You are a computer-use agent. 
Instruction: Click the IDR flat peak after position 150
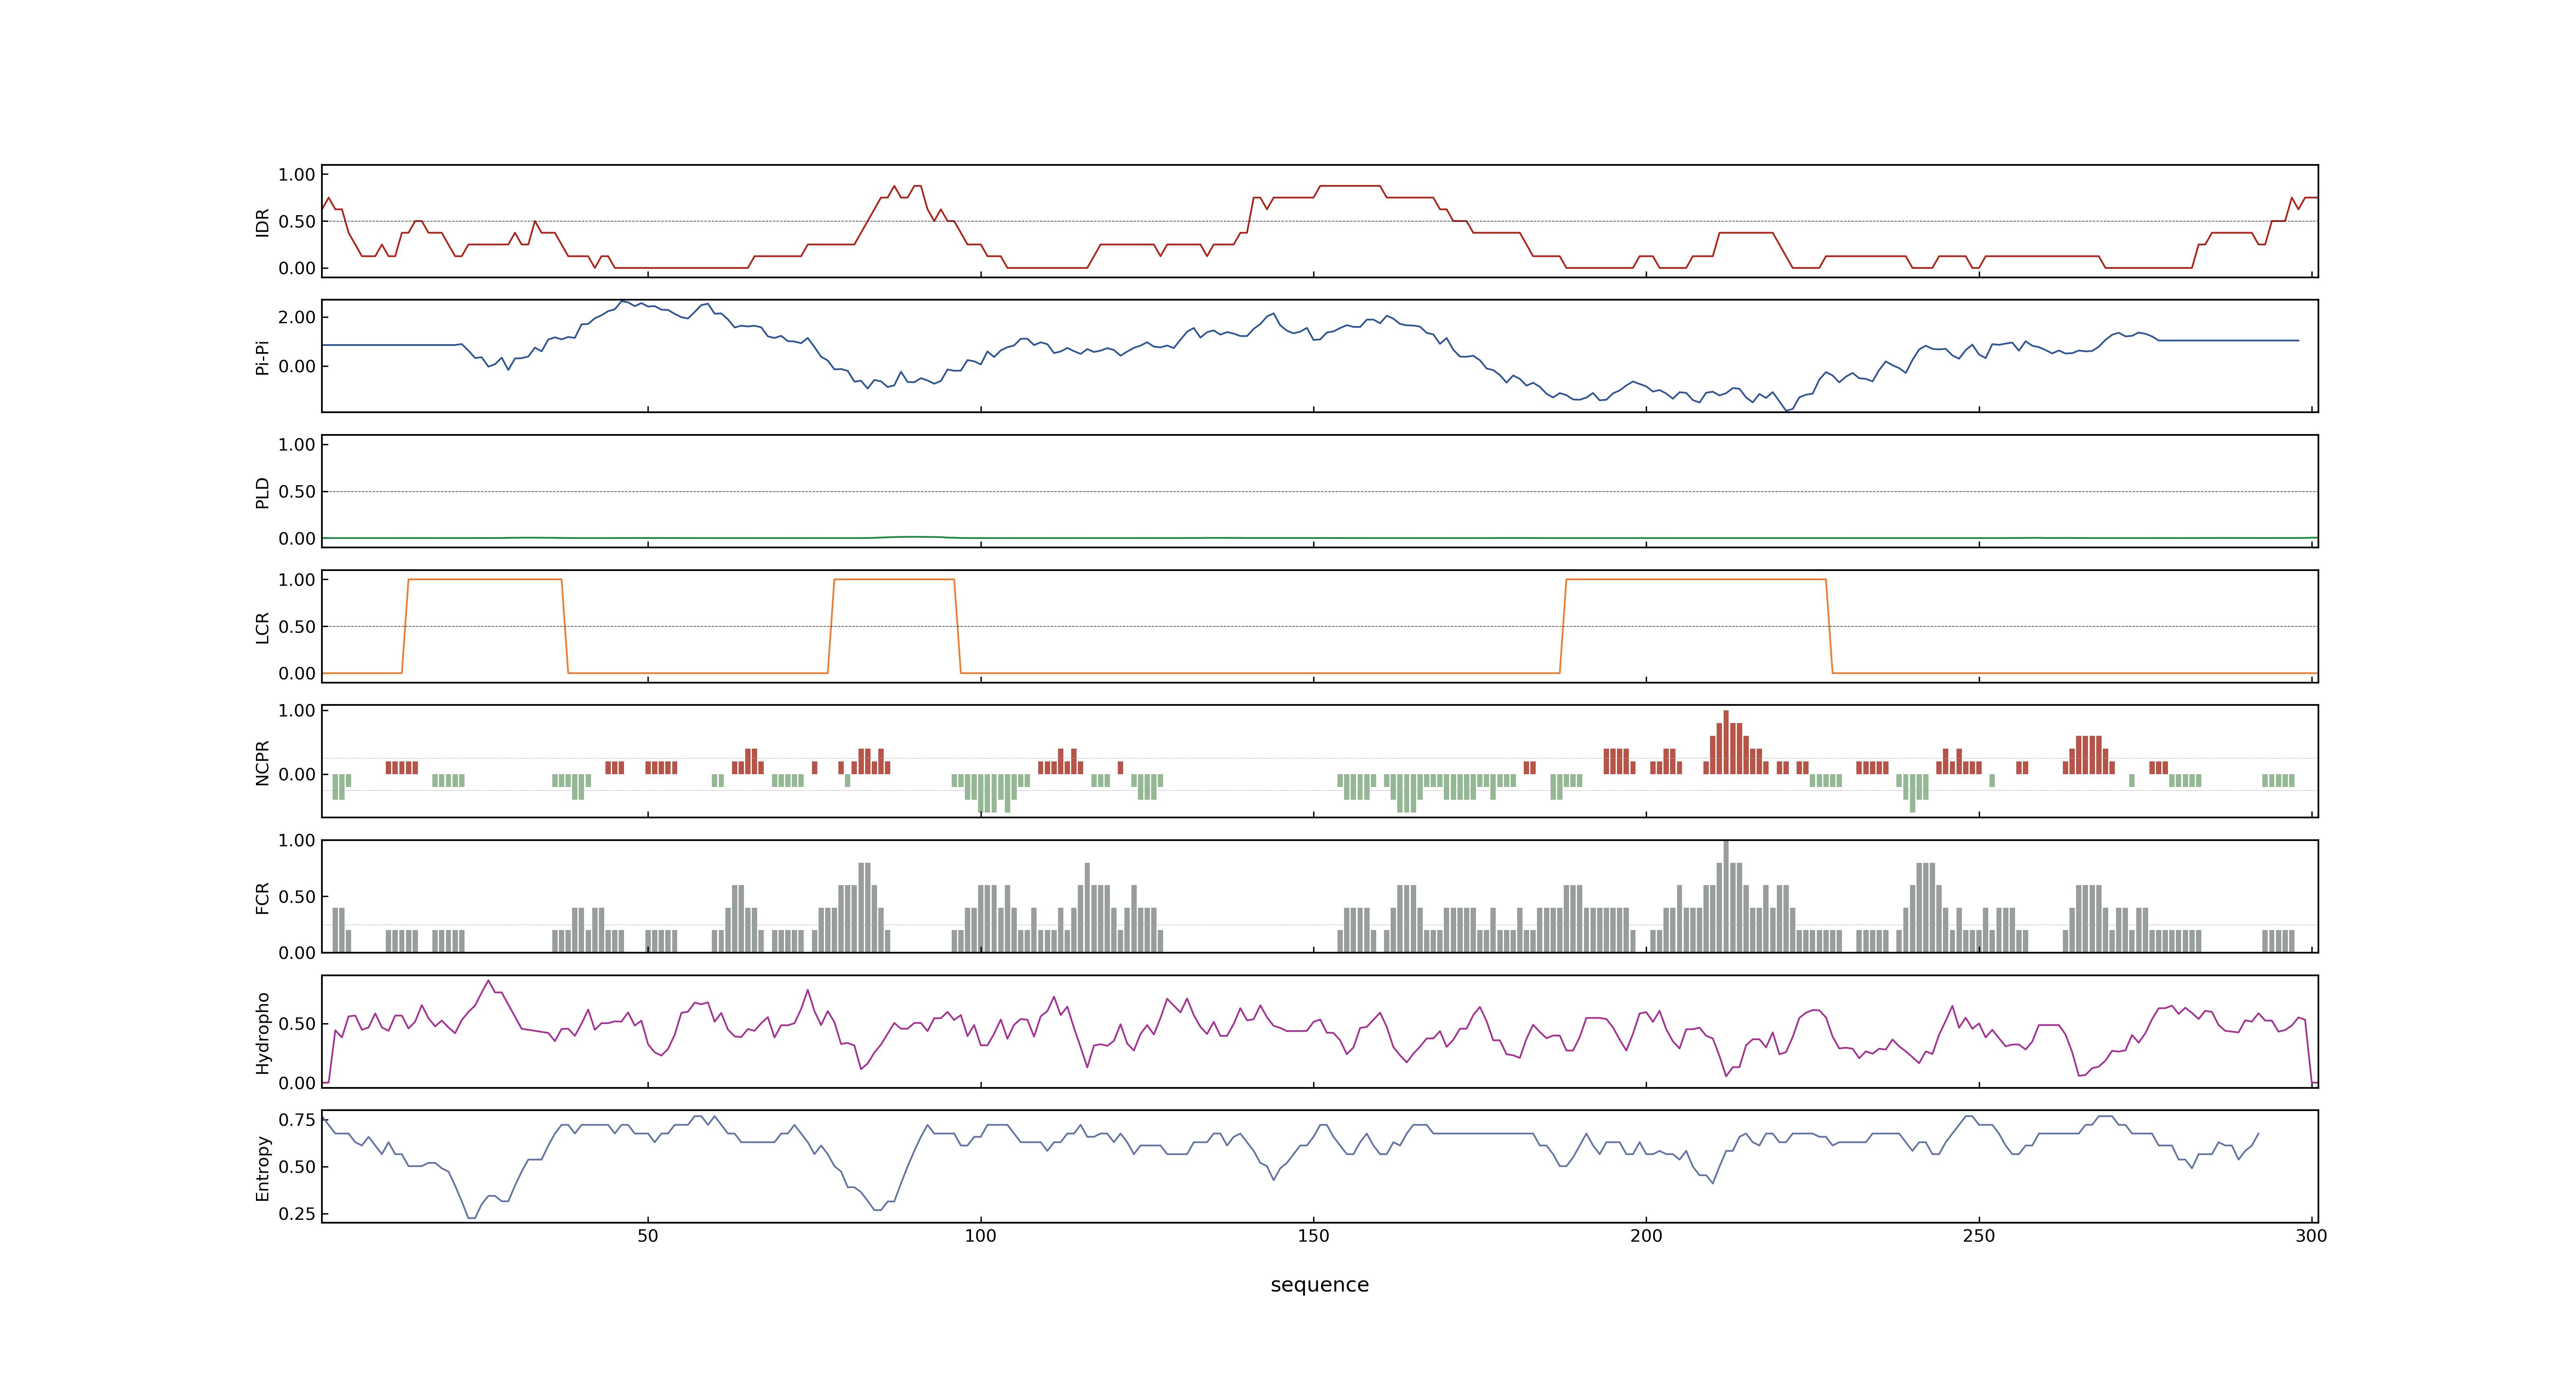1350,186
